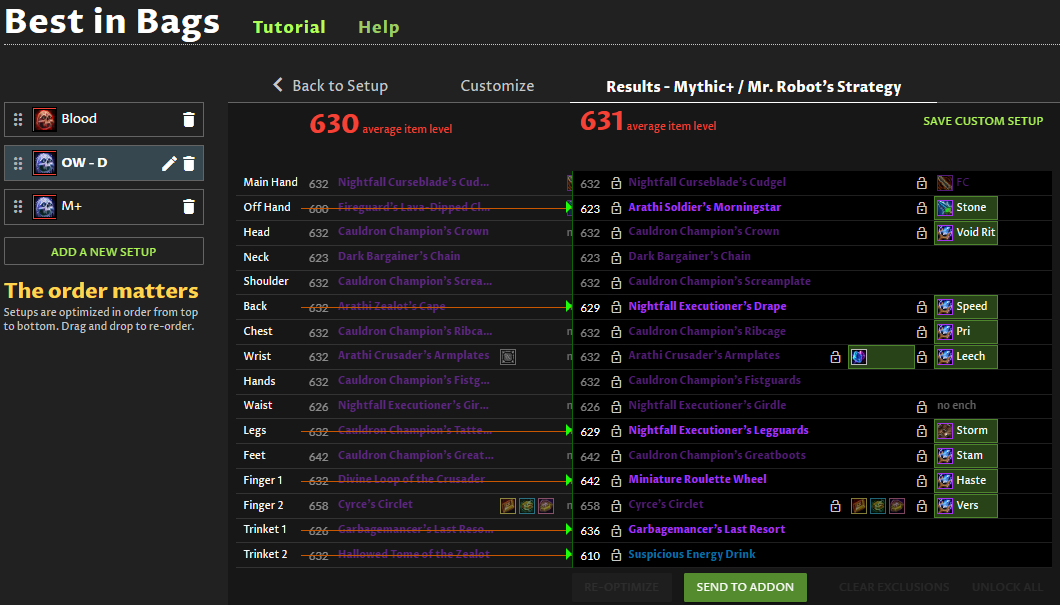1060x605 pixels.
Task: Toggle the item lock for Dark Bargainer's Chain result
Action: pyautogui.click(x=616, y=258)
